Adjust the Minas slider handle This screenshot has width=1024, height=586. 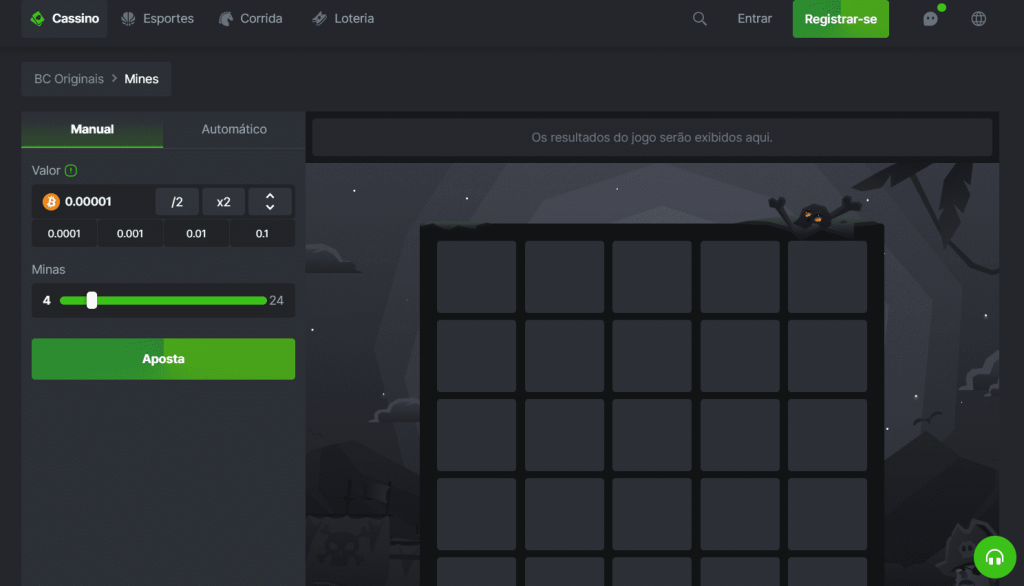click(x=92, y=299)
